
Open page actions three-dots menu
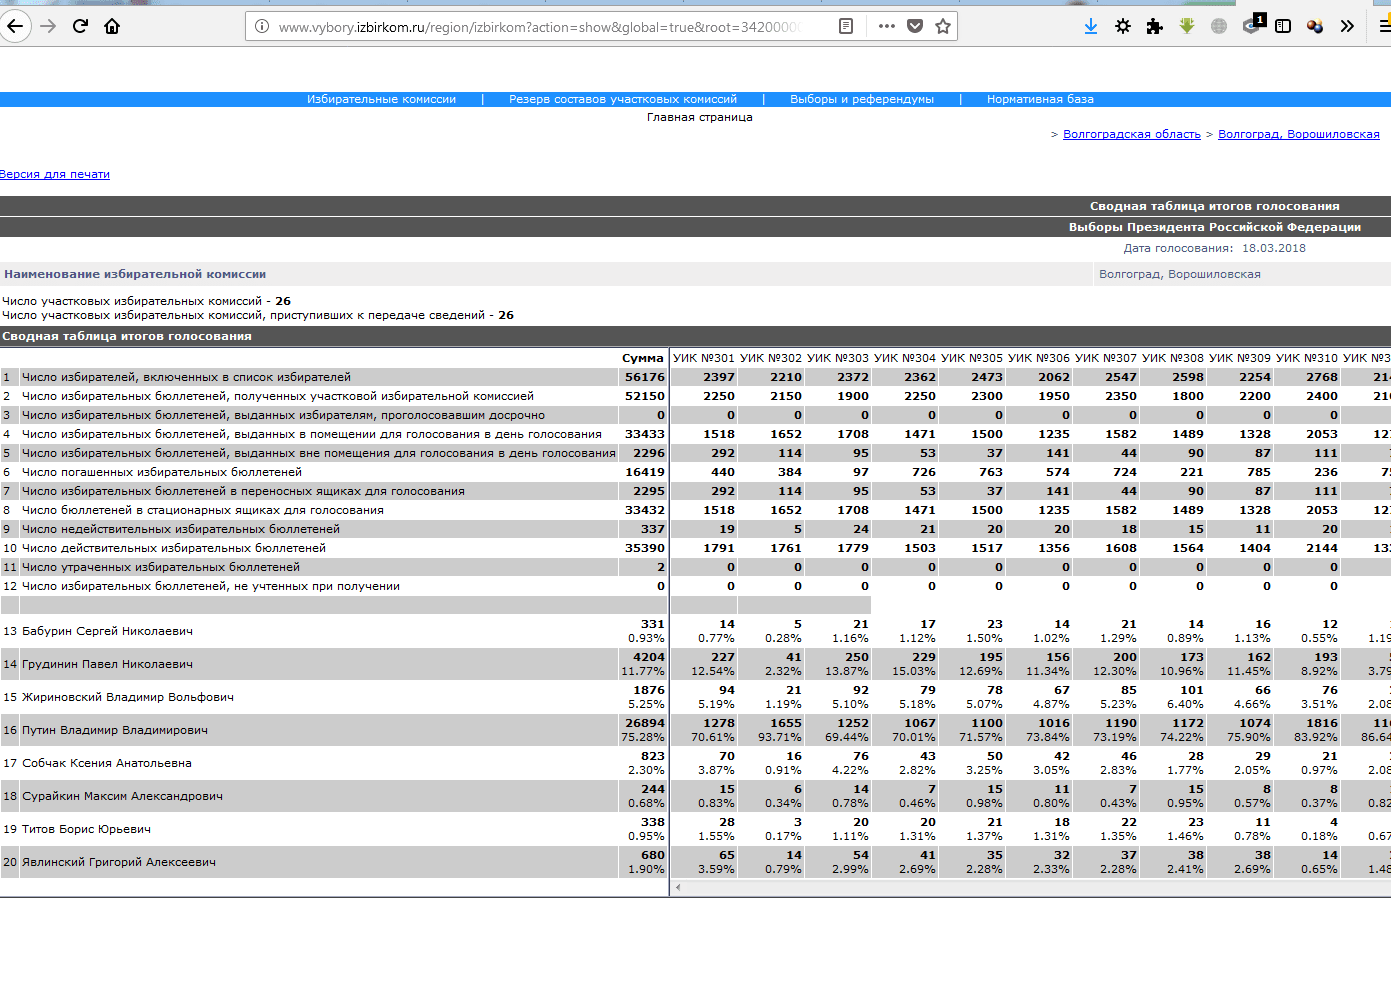point(886,26)
